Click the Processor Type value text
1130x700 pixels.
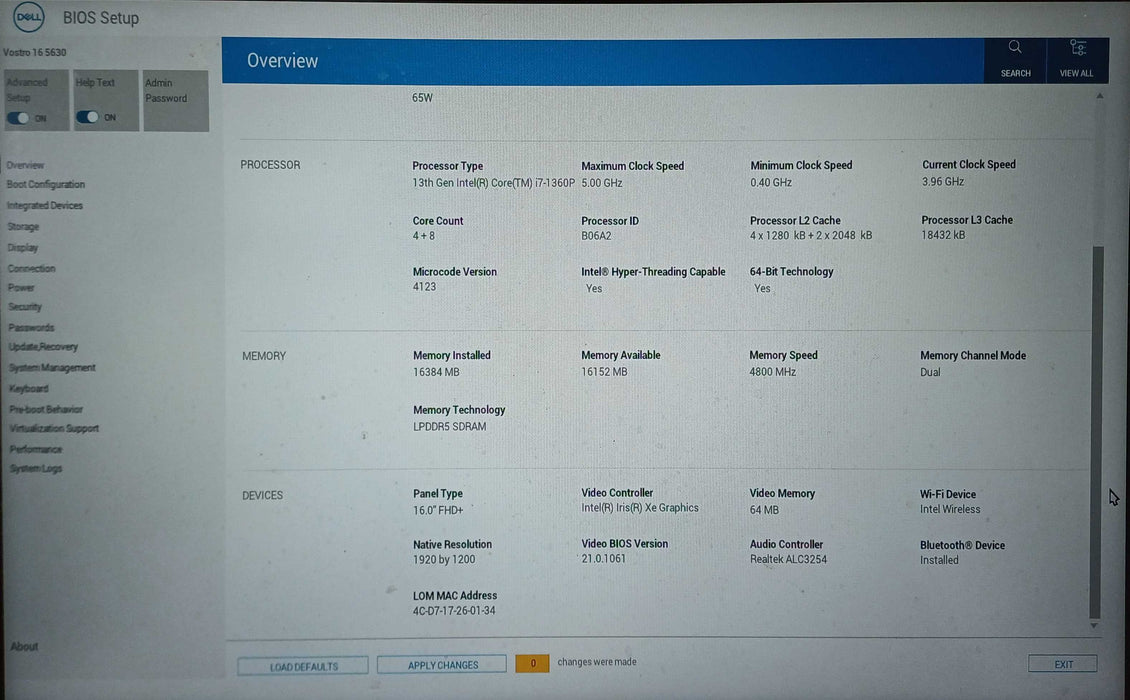click(x=493, y=183)
